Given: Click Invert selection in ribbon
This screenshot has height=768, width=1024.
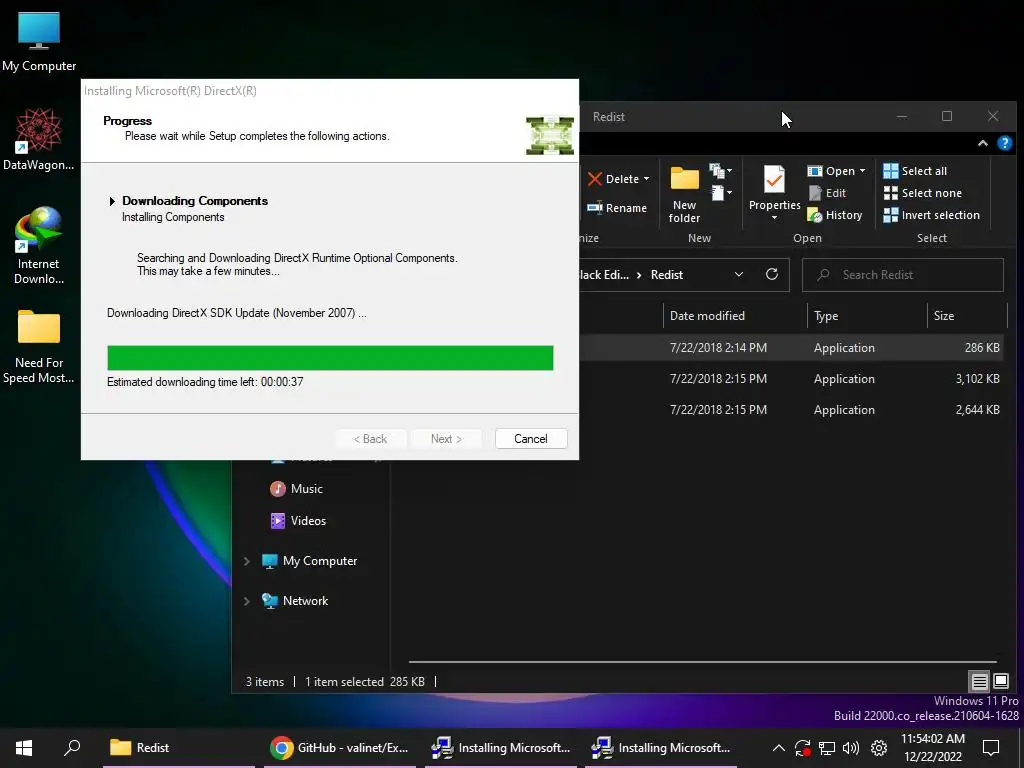Looking at the screenshot, I should [931, 215].
